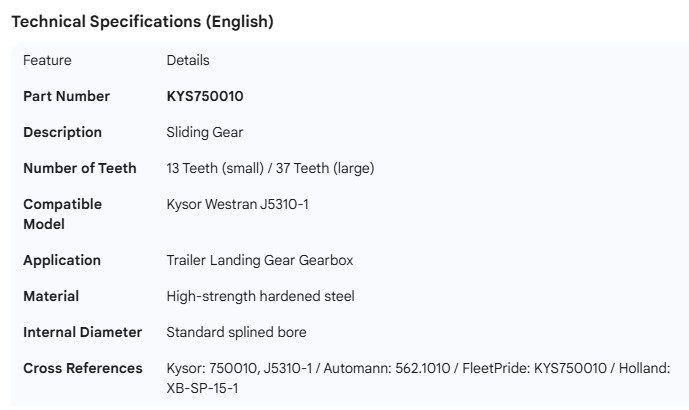Image resolution: width=689 pixels, height=410 pixels.
Task: Select the Internal Diameter row label
Action: click(82, 332)
